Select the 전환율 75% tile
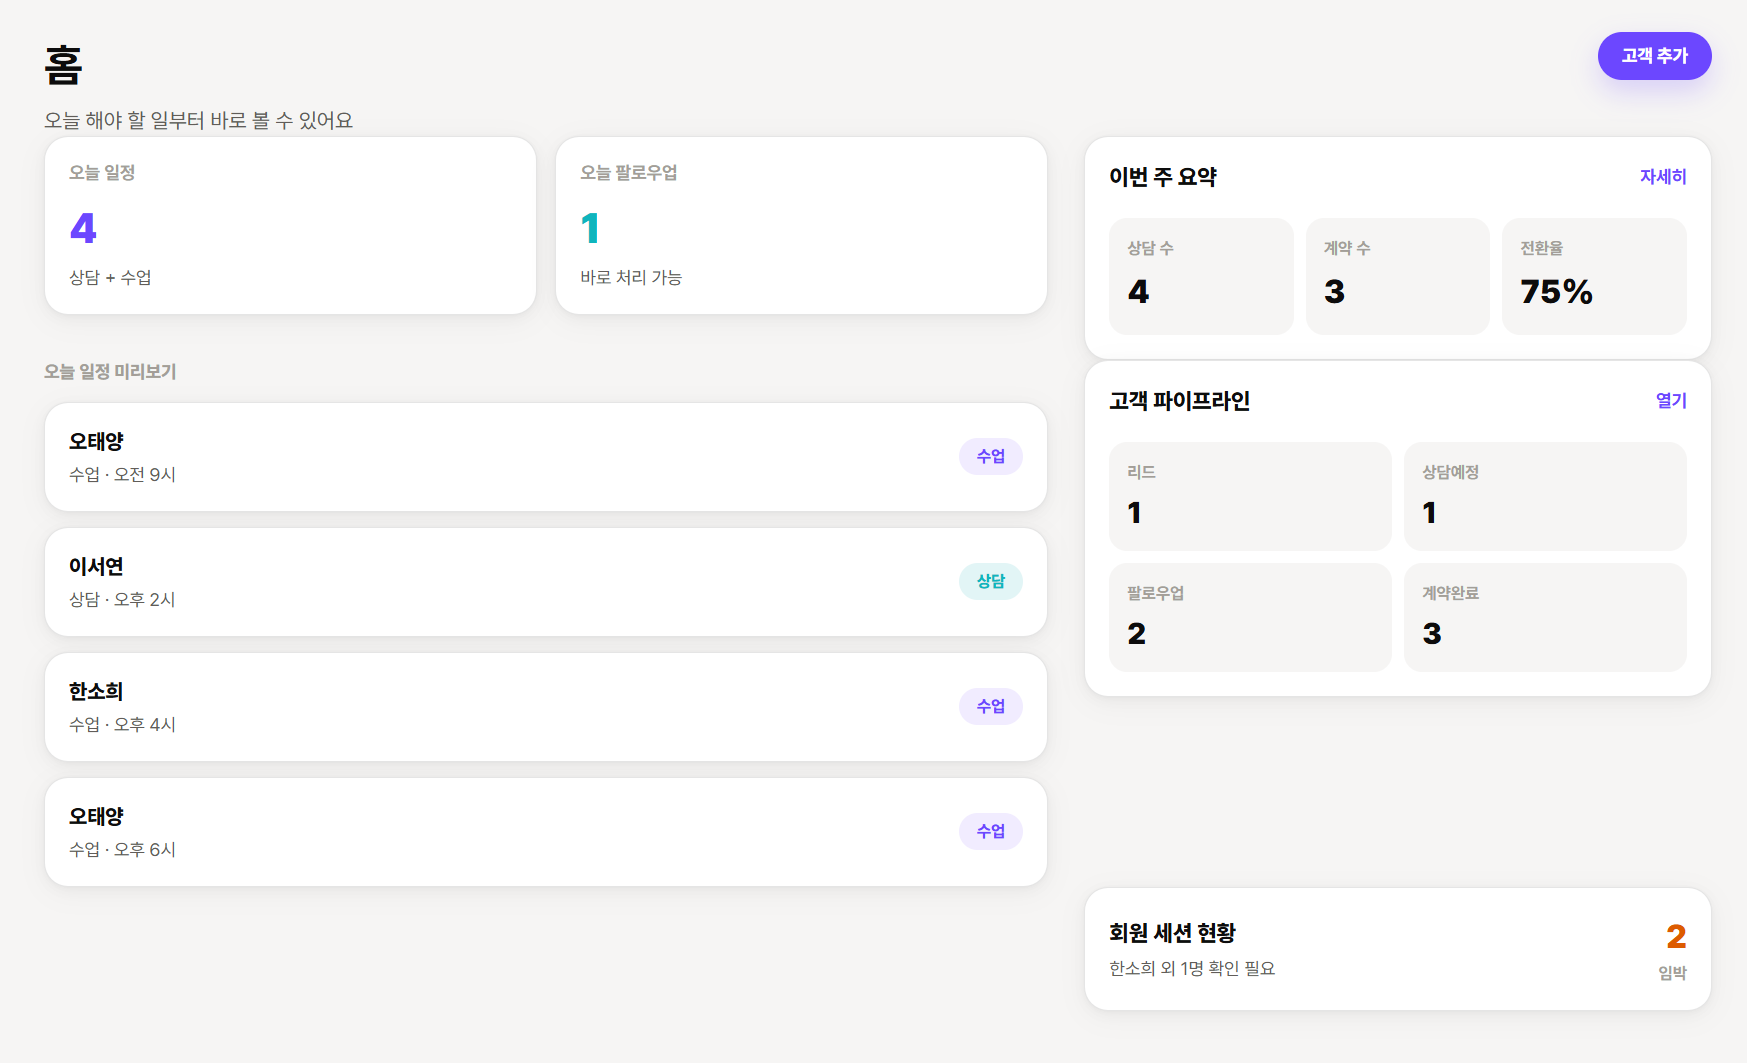Viewport: 1747px width, 1063px height. [1594, 277]
